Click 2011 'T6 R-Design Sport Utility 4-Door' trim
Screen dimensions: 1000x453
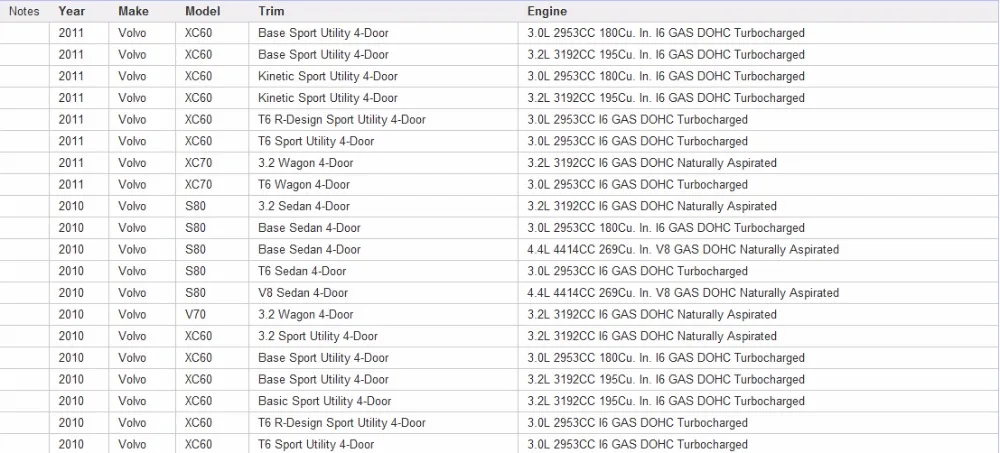pos(383,119)
